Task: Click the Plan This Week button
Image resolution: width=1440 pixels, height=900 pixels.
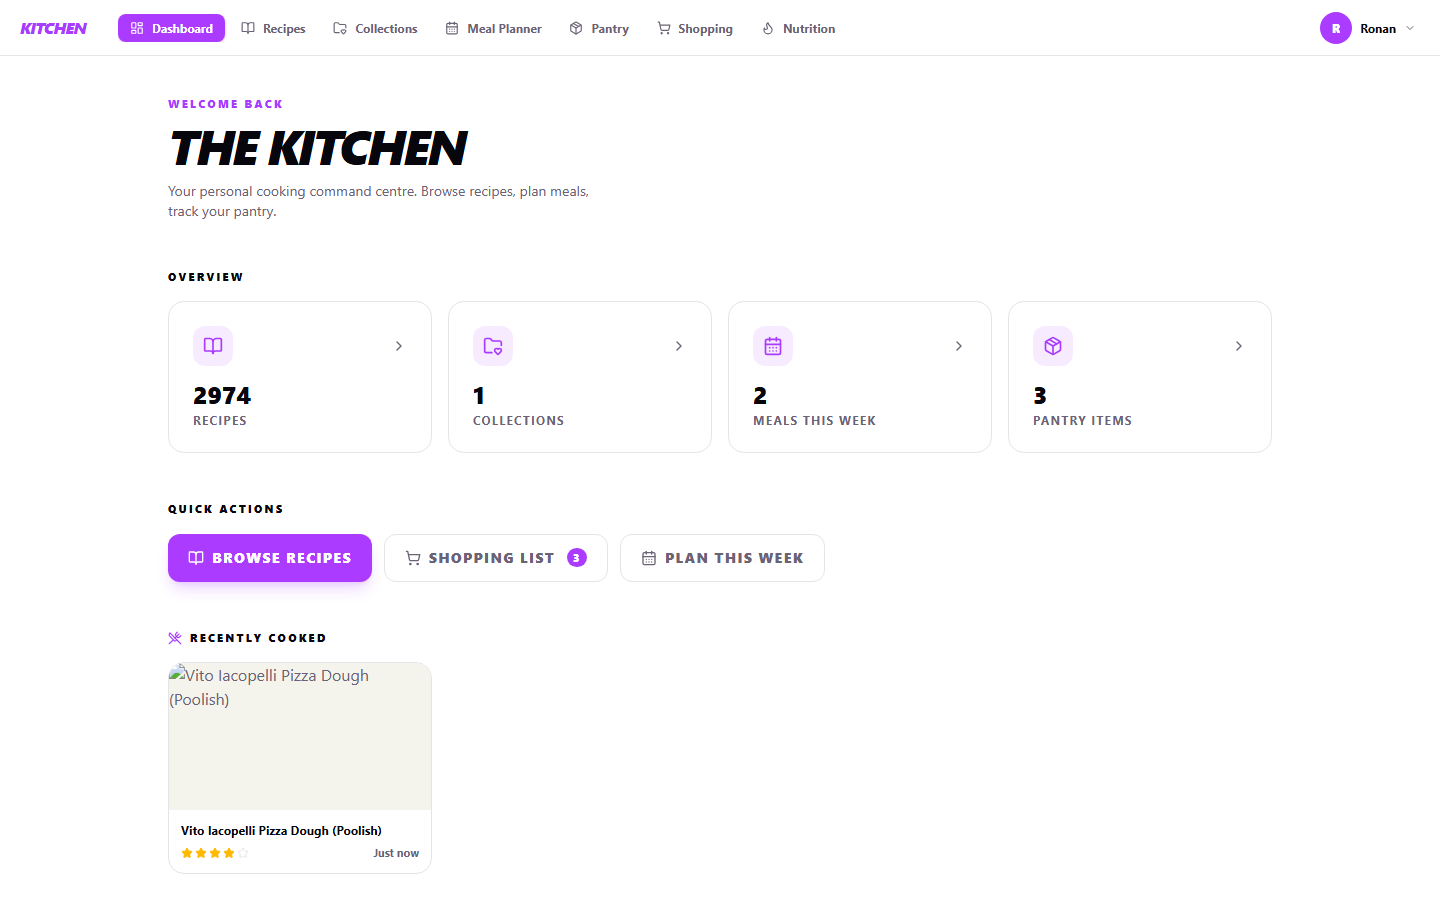Action: [722, 558]
